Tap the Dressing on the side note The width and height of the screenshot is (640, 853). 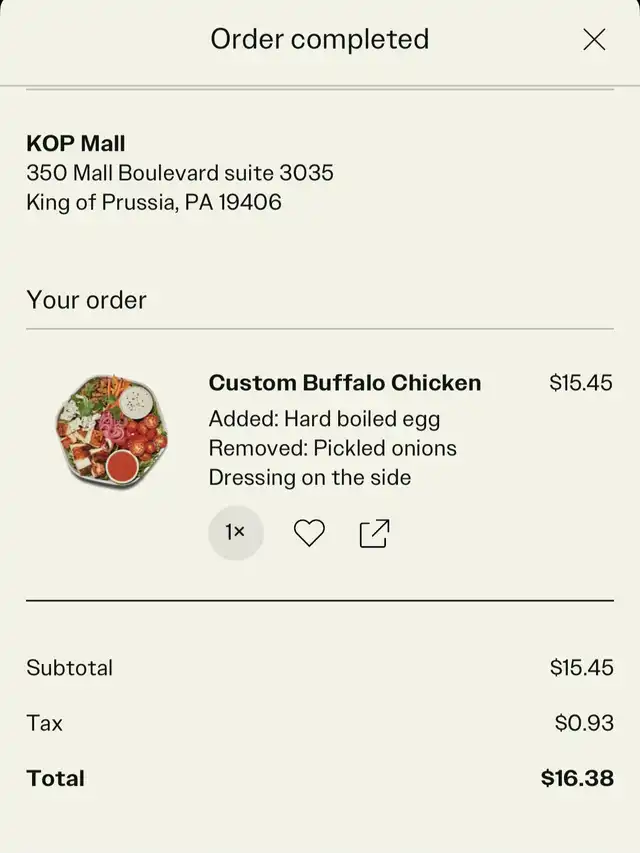click(310, 478)
